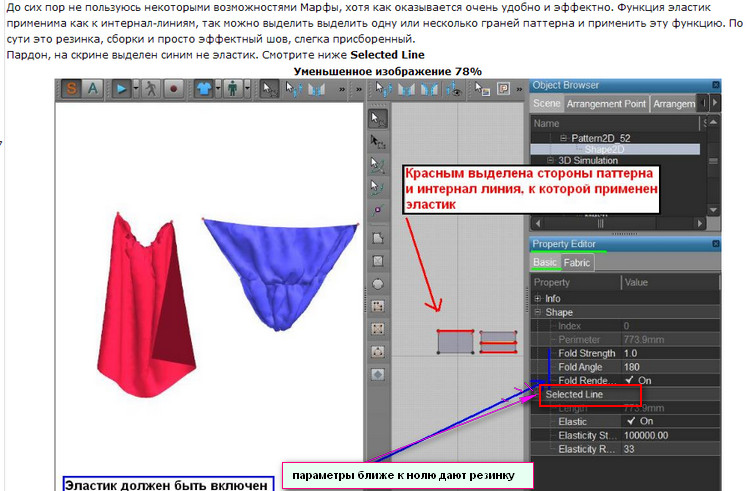Select the arrow selection tool in 2D toolbar

tap(378, 118)
